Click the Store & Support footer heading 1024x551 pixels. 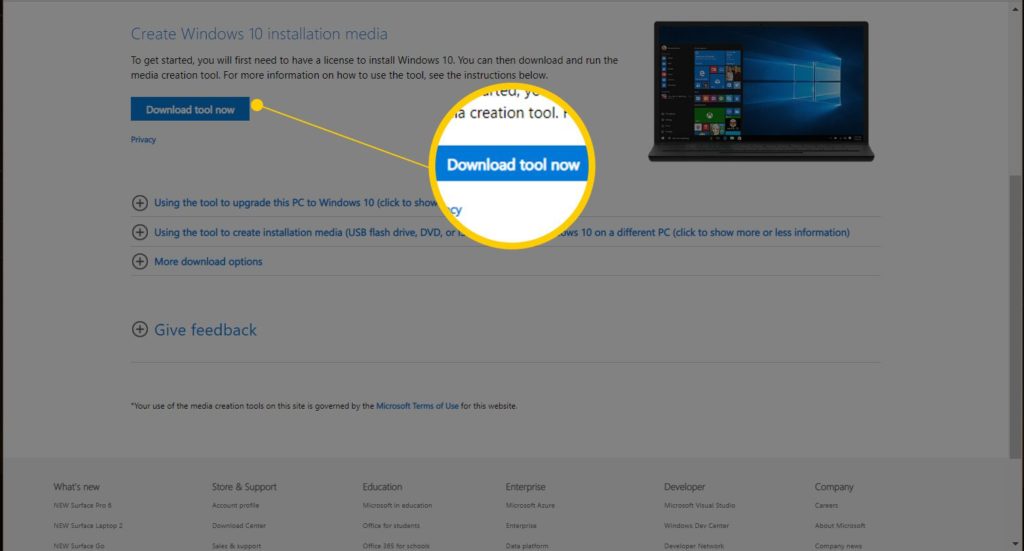click(244, 487)
